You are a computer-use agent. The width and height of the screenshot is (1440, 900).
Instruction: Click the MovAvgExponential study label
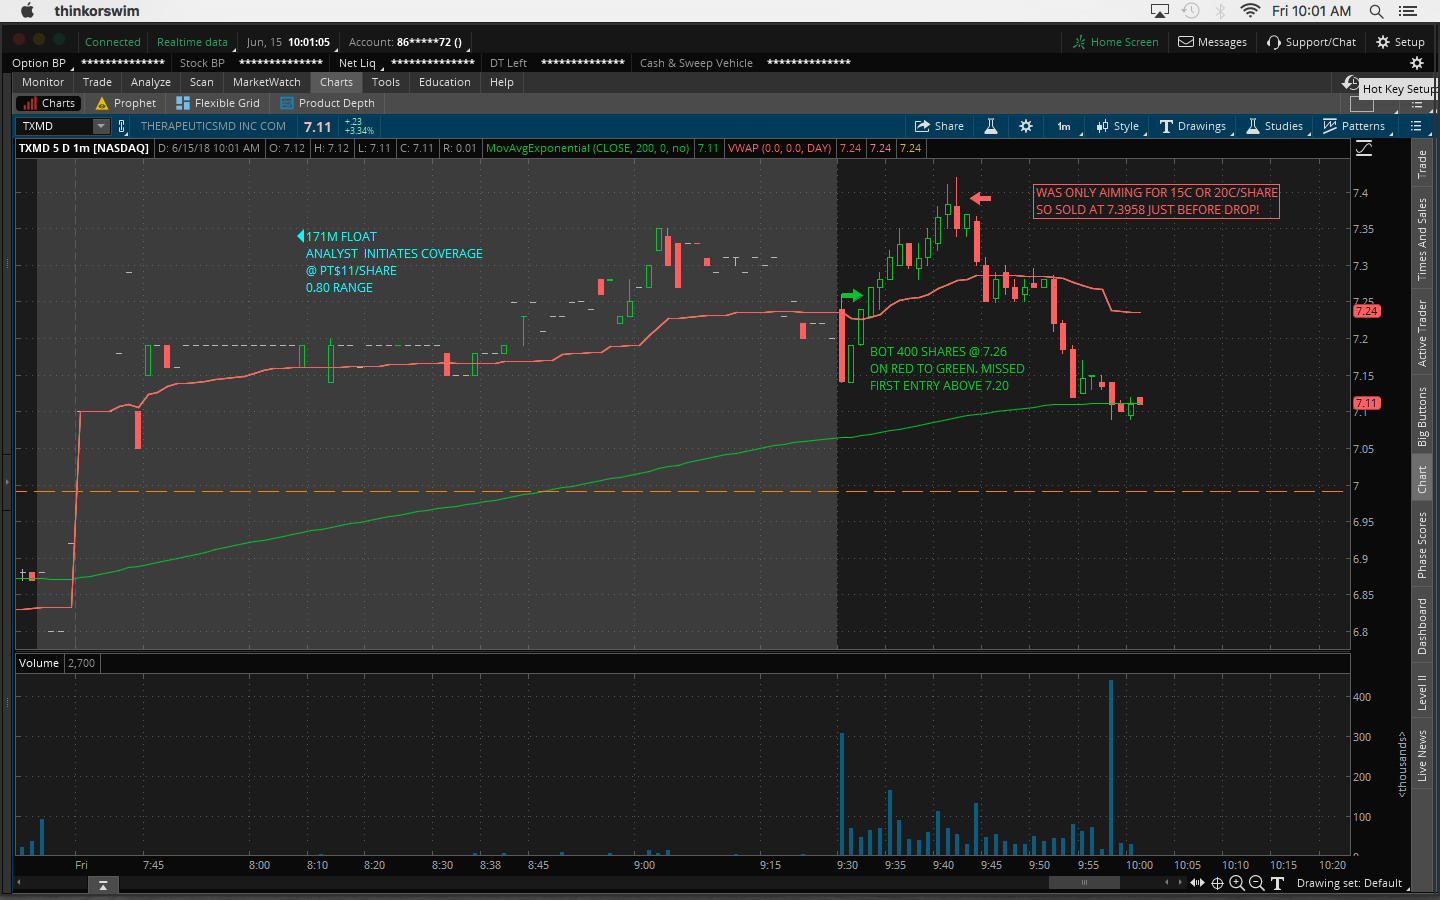point(587,148)
